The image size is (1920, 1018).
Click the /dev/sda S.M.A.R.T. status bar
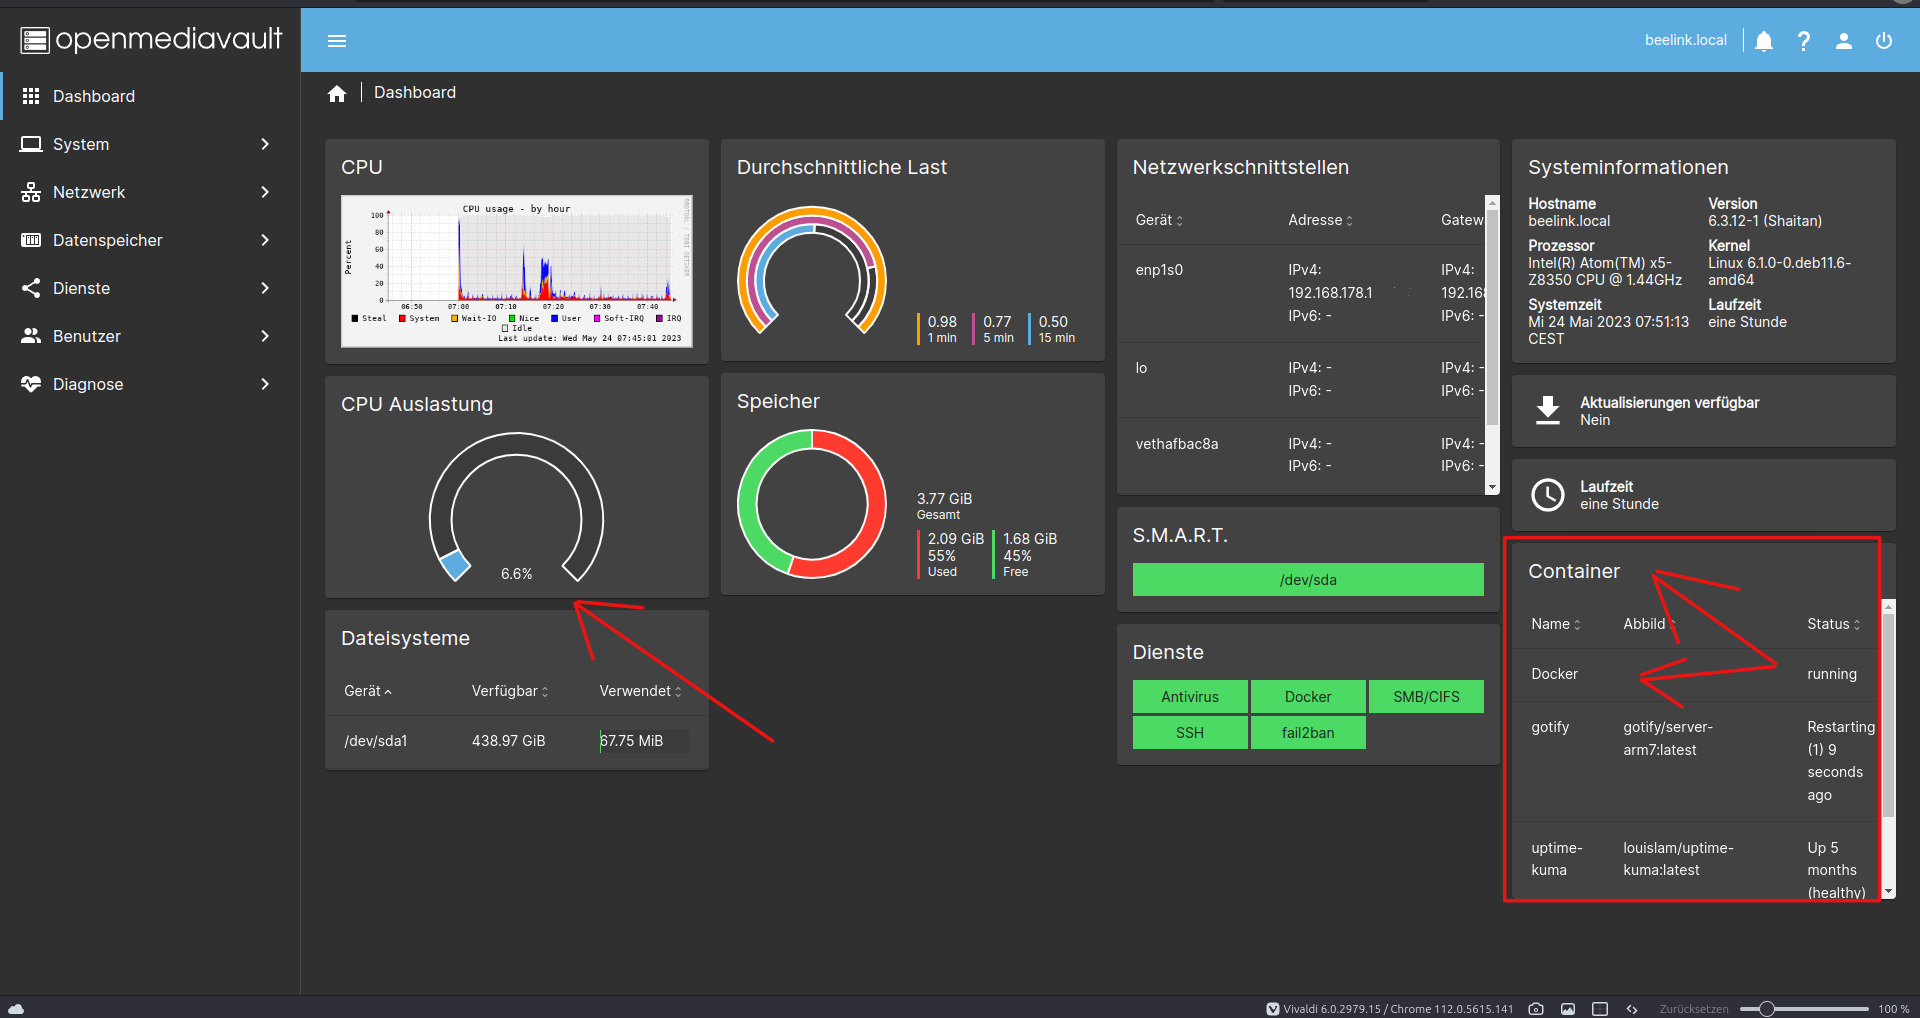pyautogui.click(x=1308, y=580)
